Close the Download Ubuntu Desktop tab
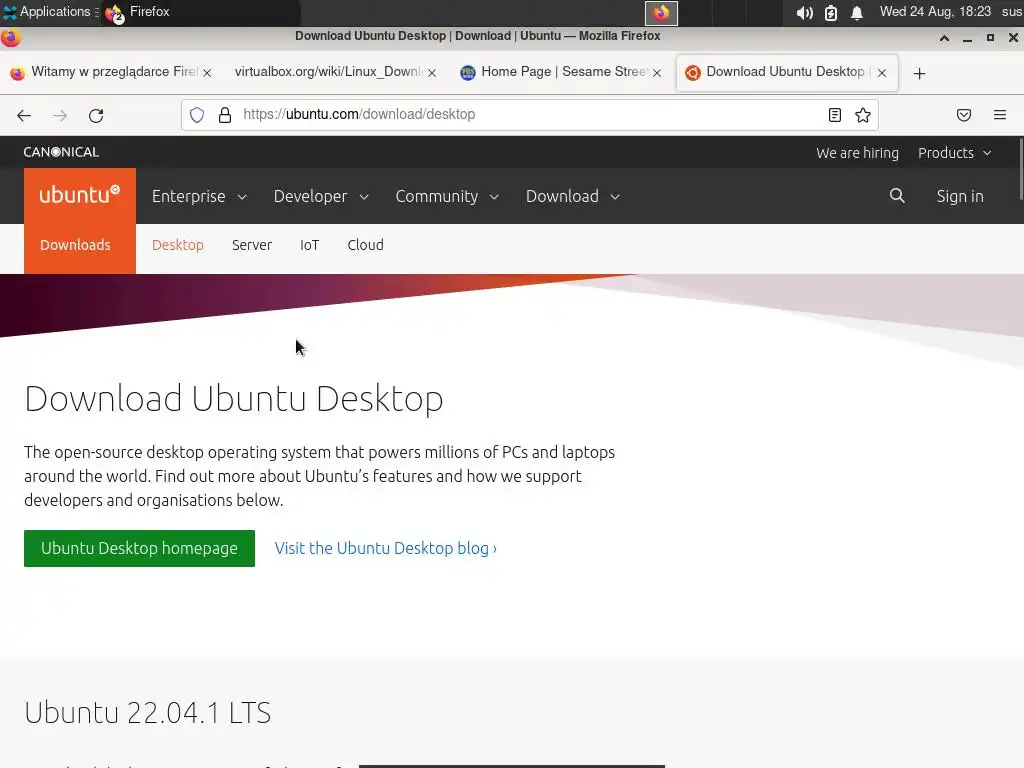Screen dimensions: 1024x768 point(882,73)
